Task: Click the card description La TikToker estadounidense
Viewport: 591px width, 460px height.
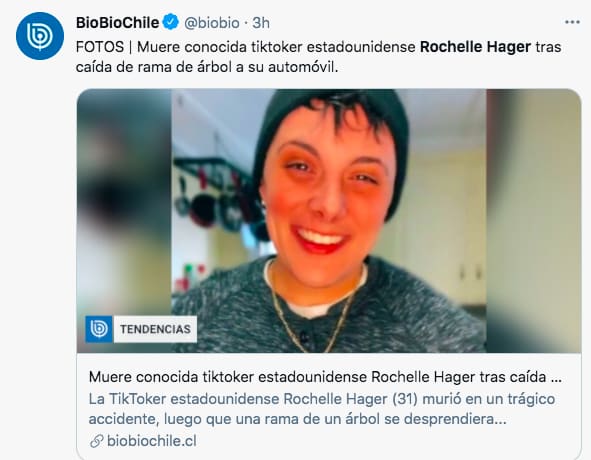Action: 322,409
